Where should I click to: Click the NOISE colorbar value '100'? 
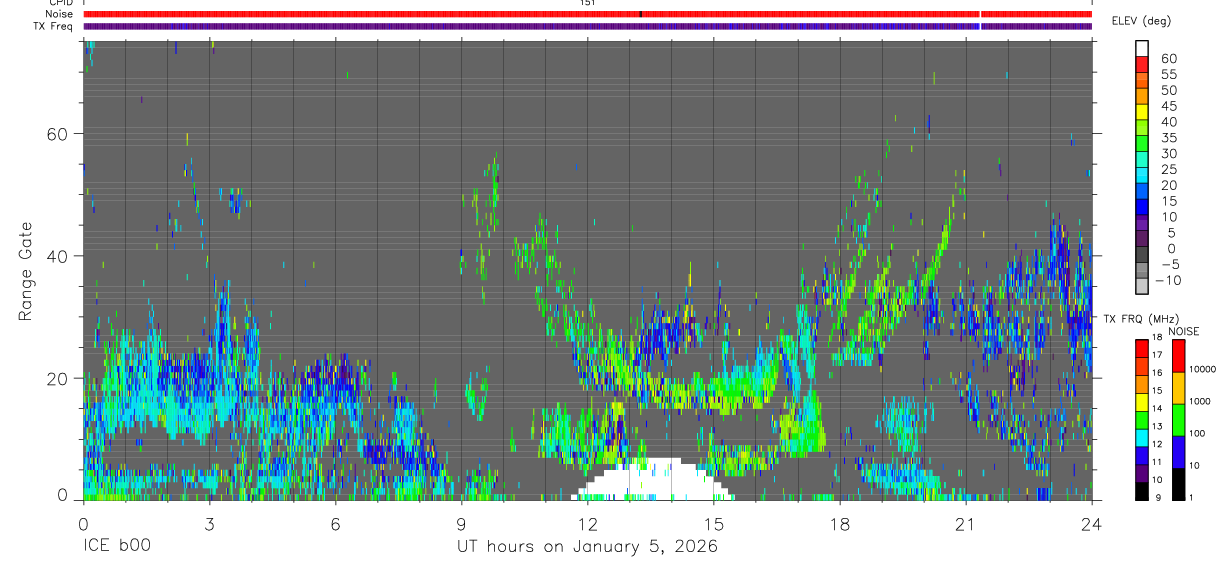click(1199, 433)
